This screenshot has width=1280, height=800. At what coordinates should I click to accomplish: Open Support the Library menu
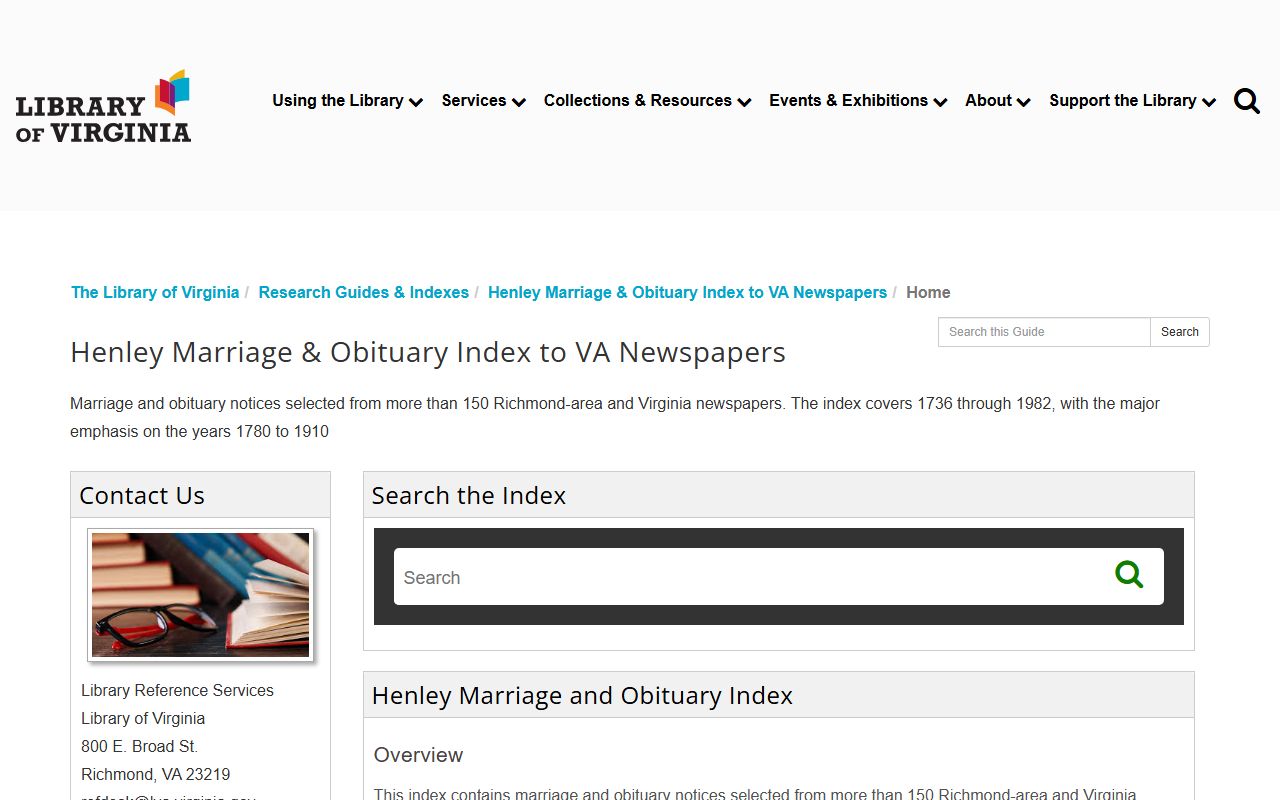point(1123,100)
